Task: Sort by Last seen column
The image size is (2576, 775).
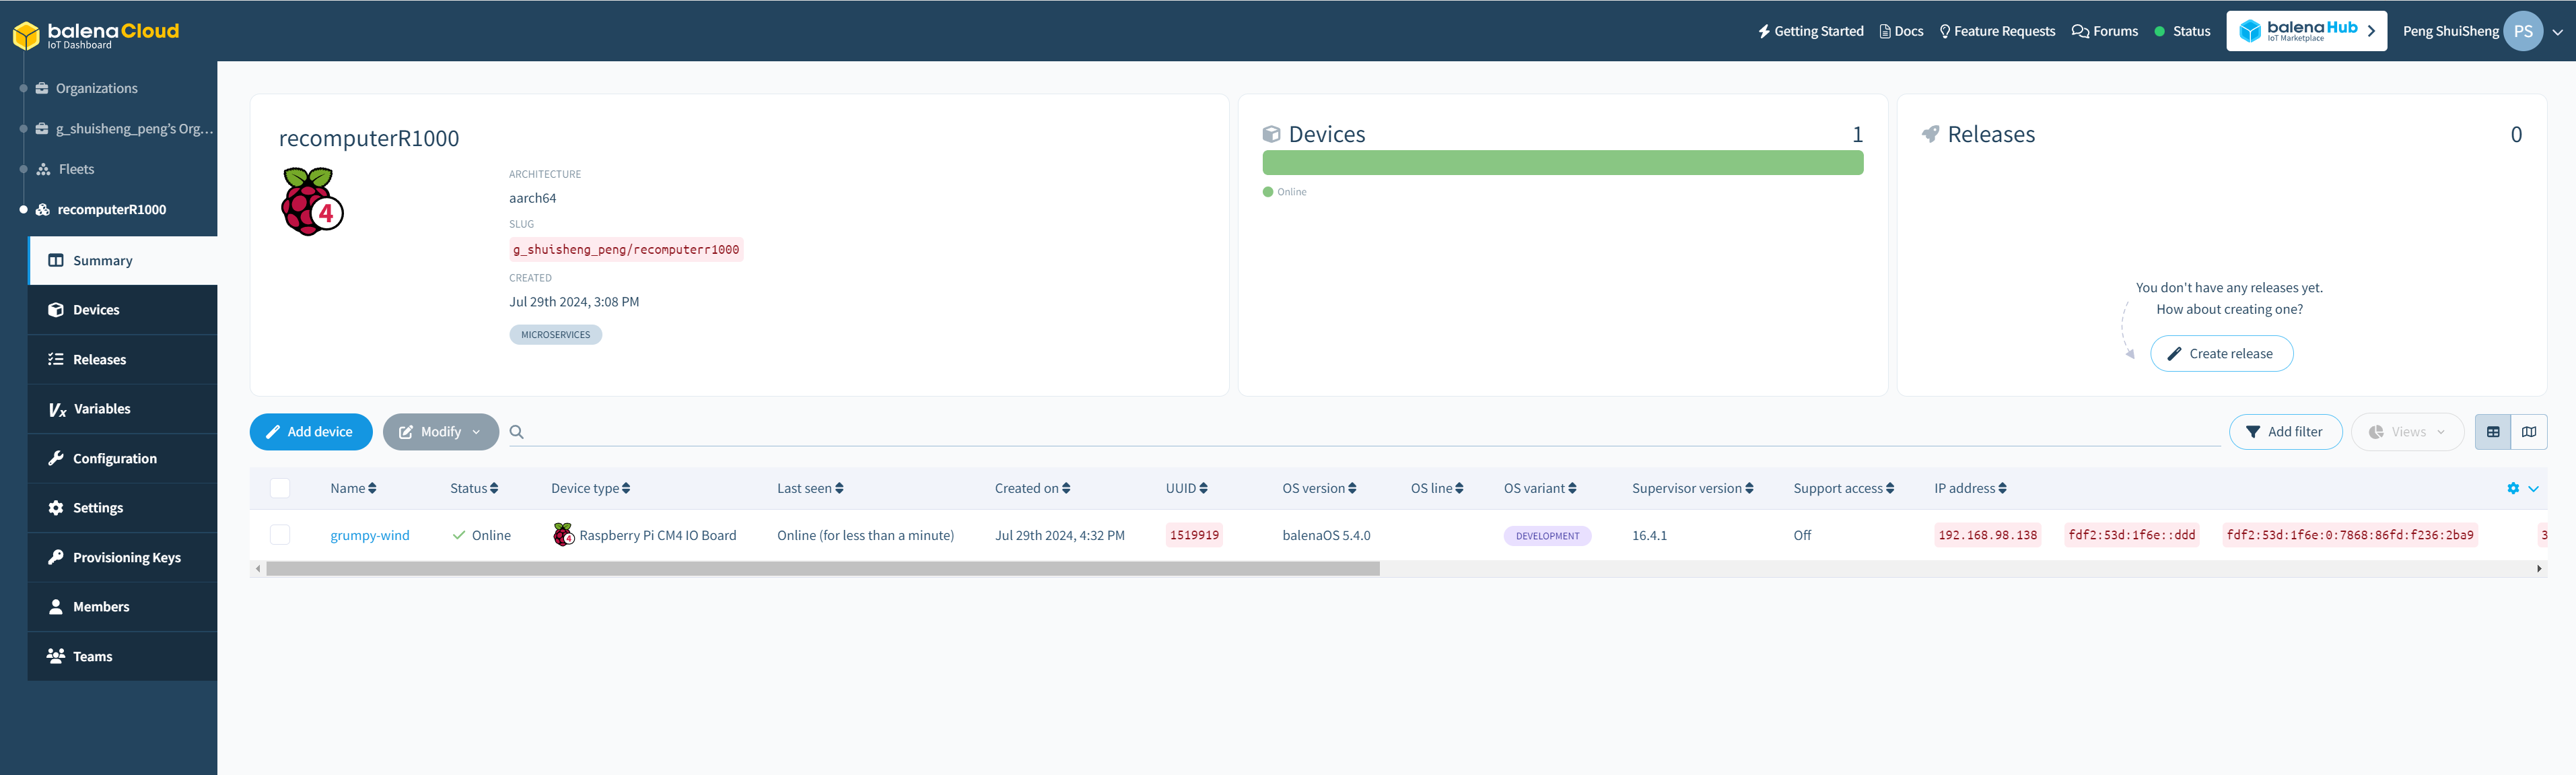Action: point(810,489)
